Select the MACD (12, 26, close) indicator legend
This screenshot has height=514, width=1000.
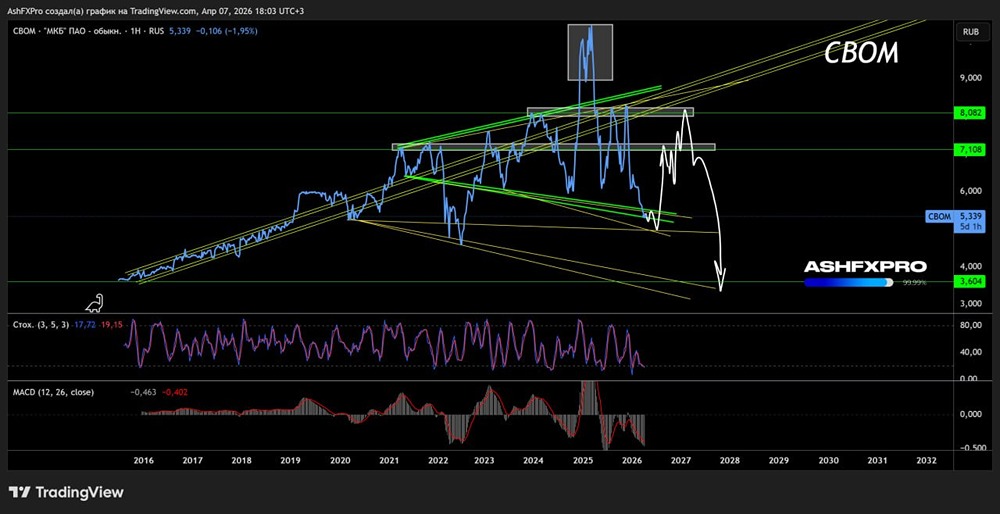click(x=53, y=392)
